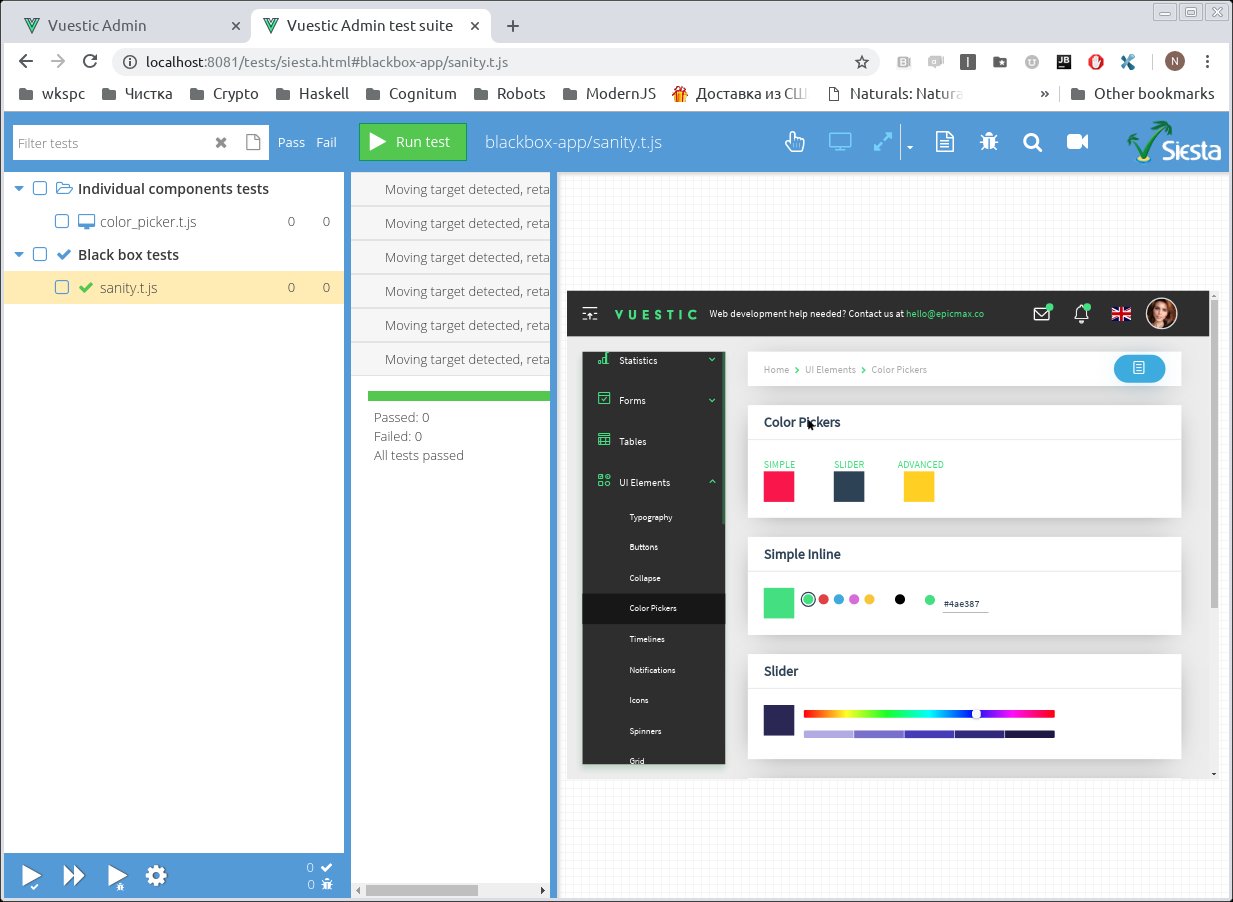Collapse the UI Elements sidebar menu
The image size is (1233, 902).
click(x=712, y=482)
